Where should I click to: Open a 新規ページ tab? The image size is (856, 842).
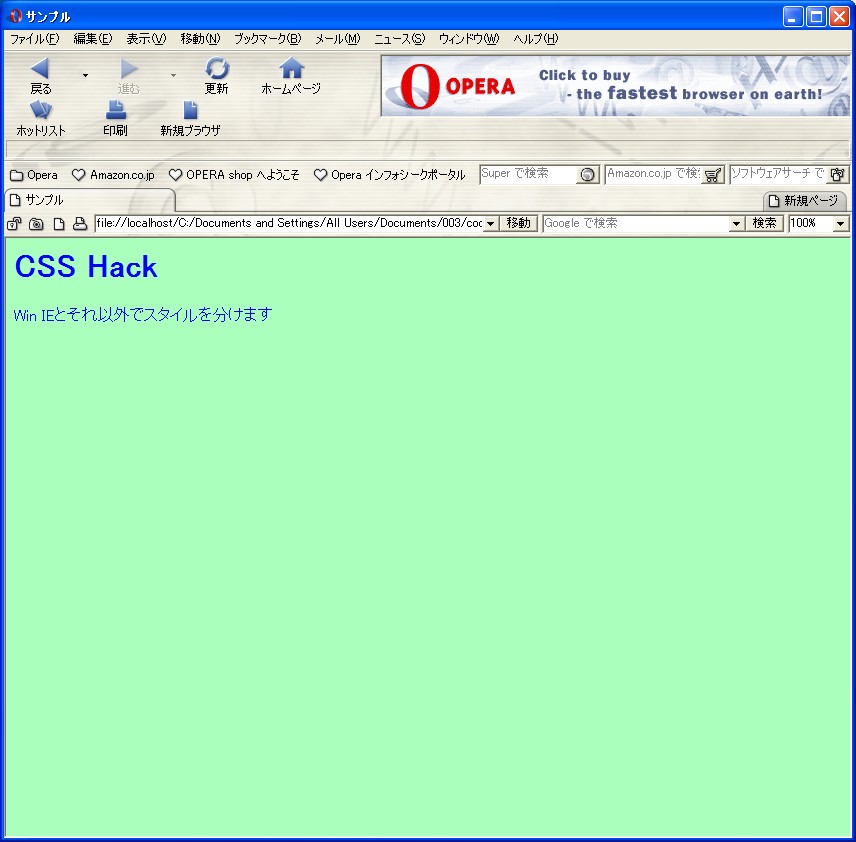(x=804, y=201)
